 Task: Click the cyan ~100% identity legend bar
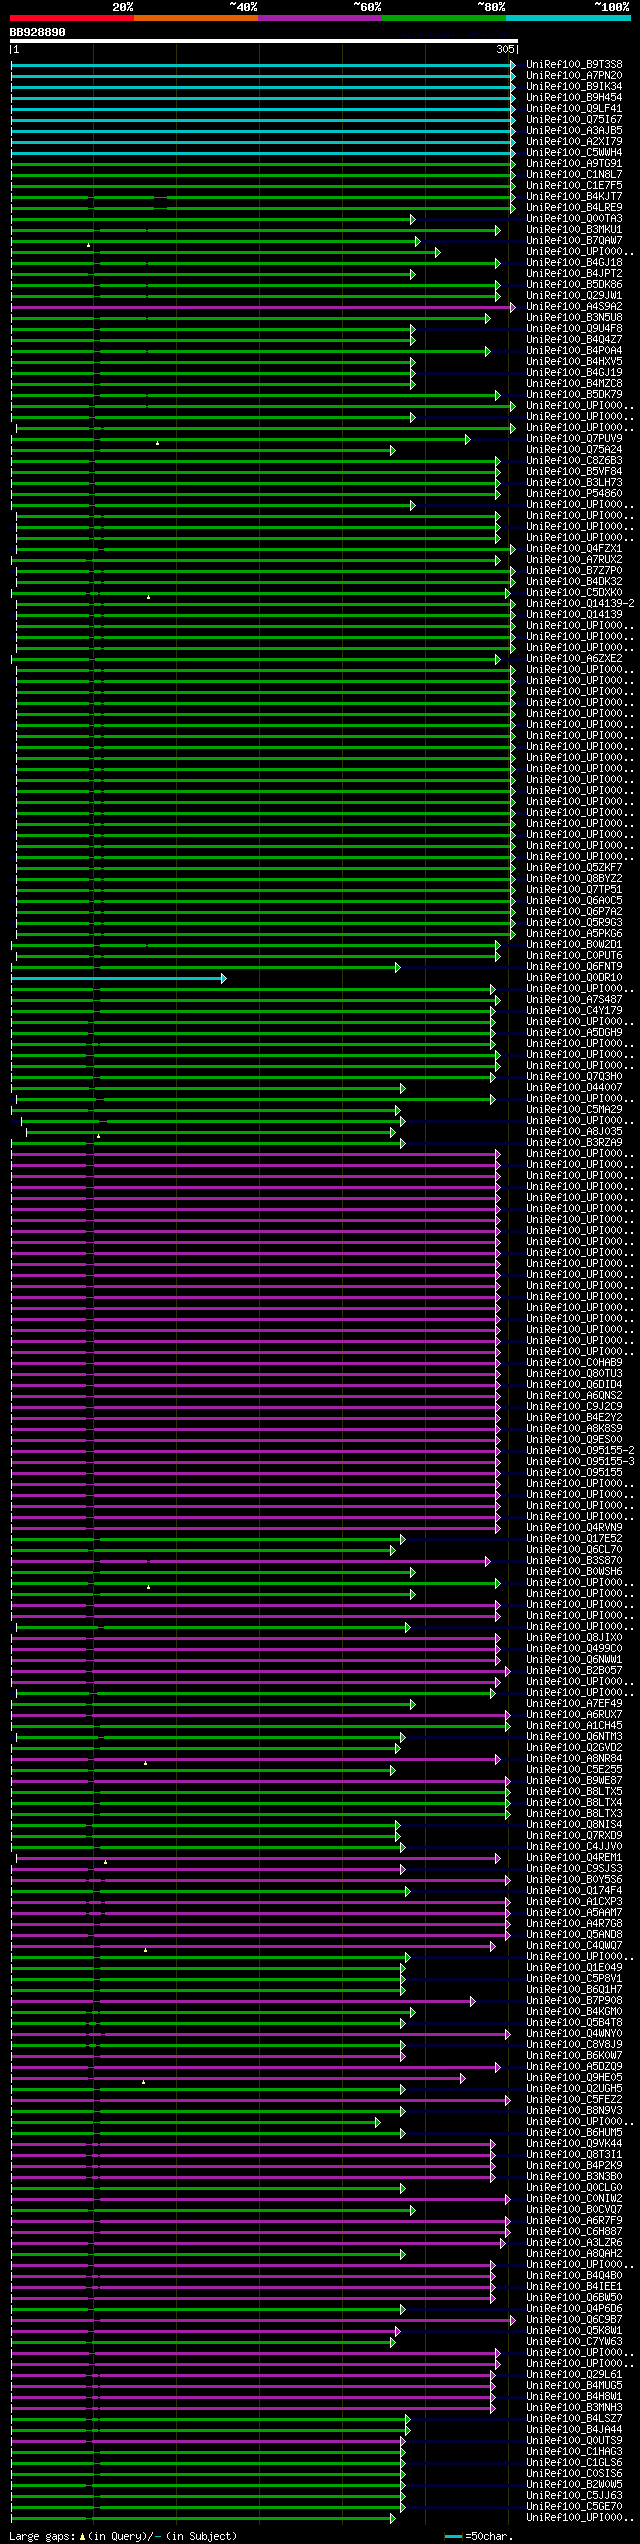click(x=568, y=18)
